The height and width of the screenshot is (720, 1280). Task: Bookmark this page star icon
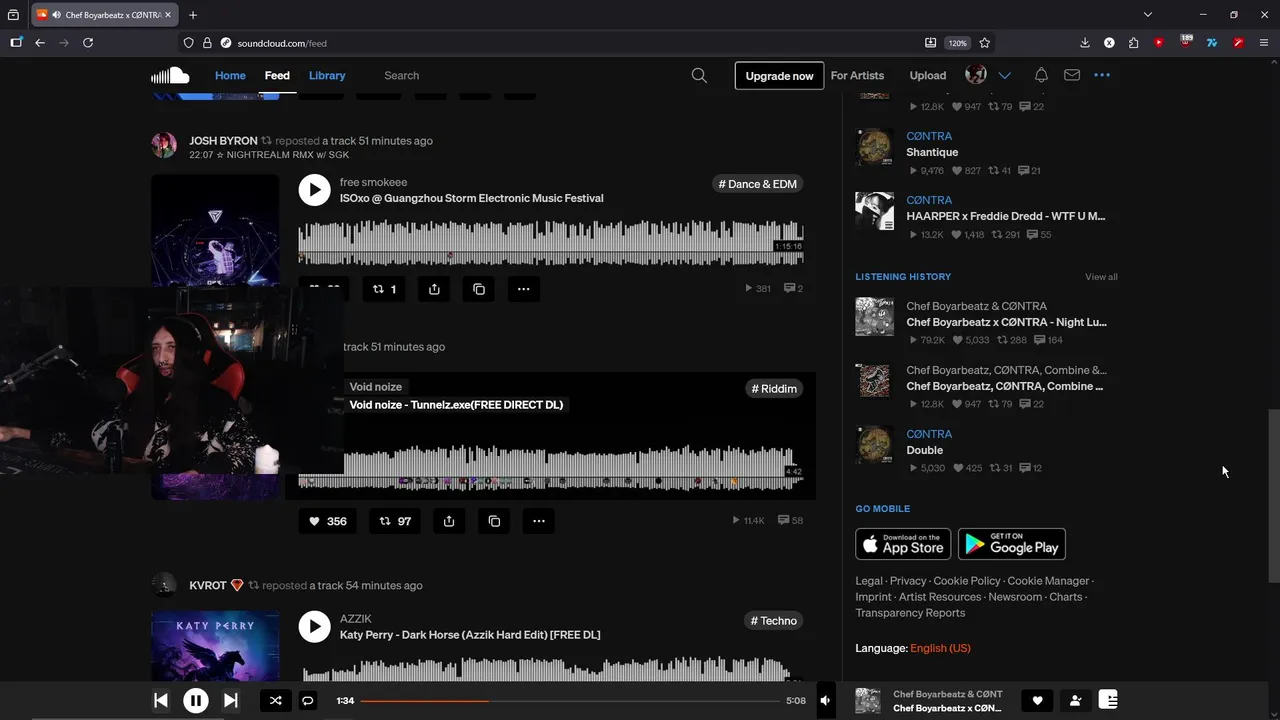pyautogui.click(x=985, y=43)
